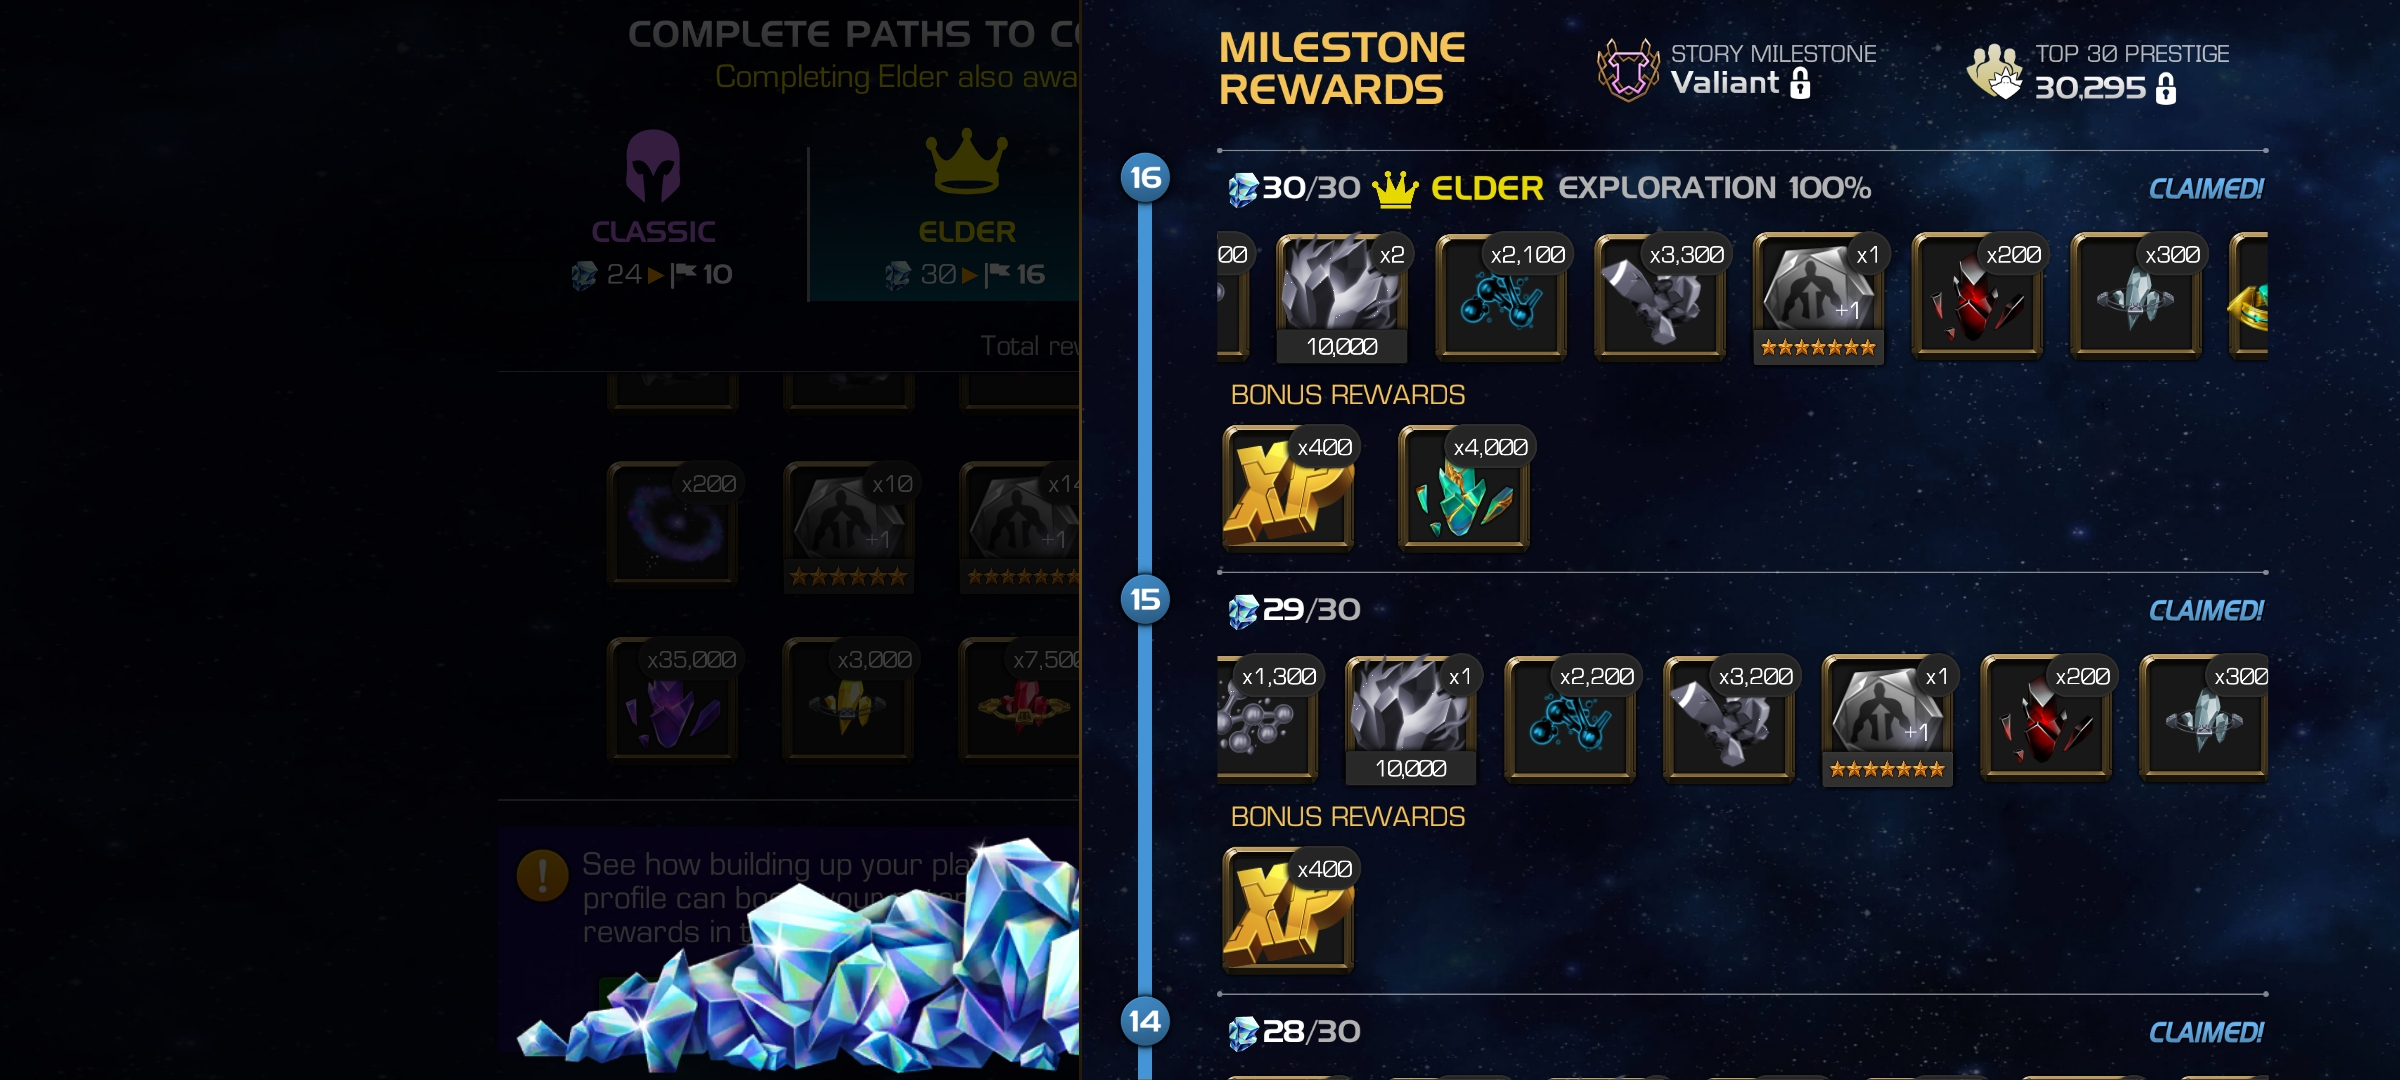Tap the CLAIMED! label for 29/30 milestone
The image size is (2400, 1080).
[x=2206, y=611]
